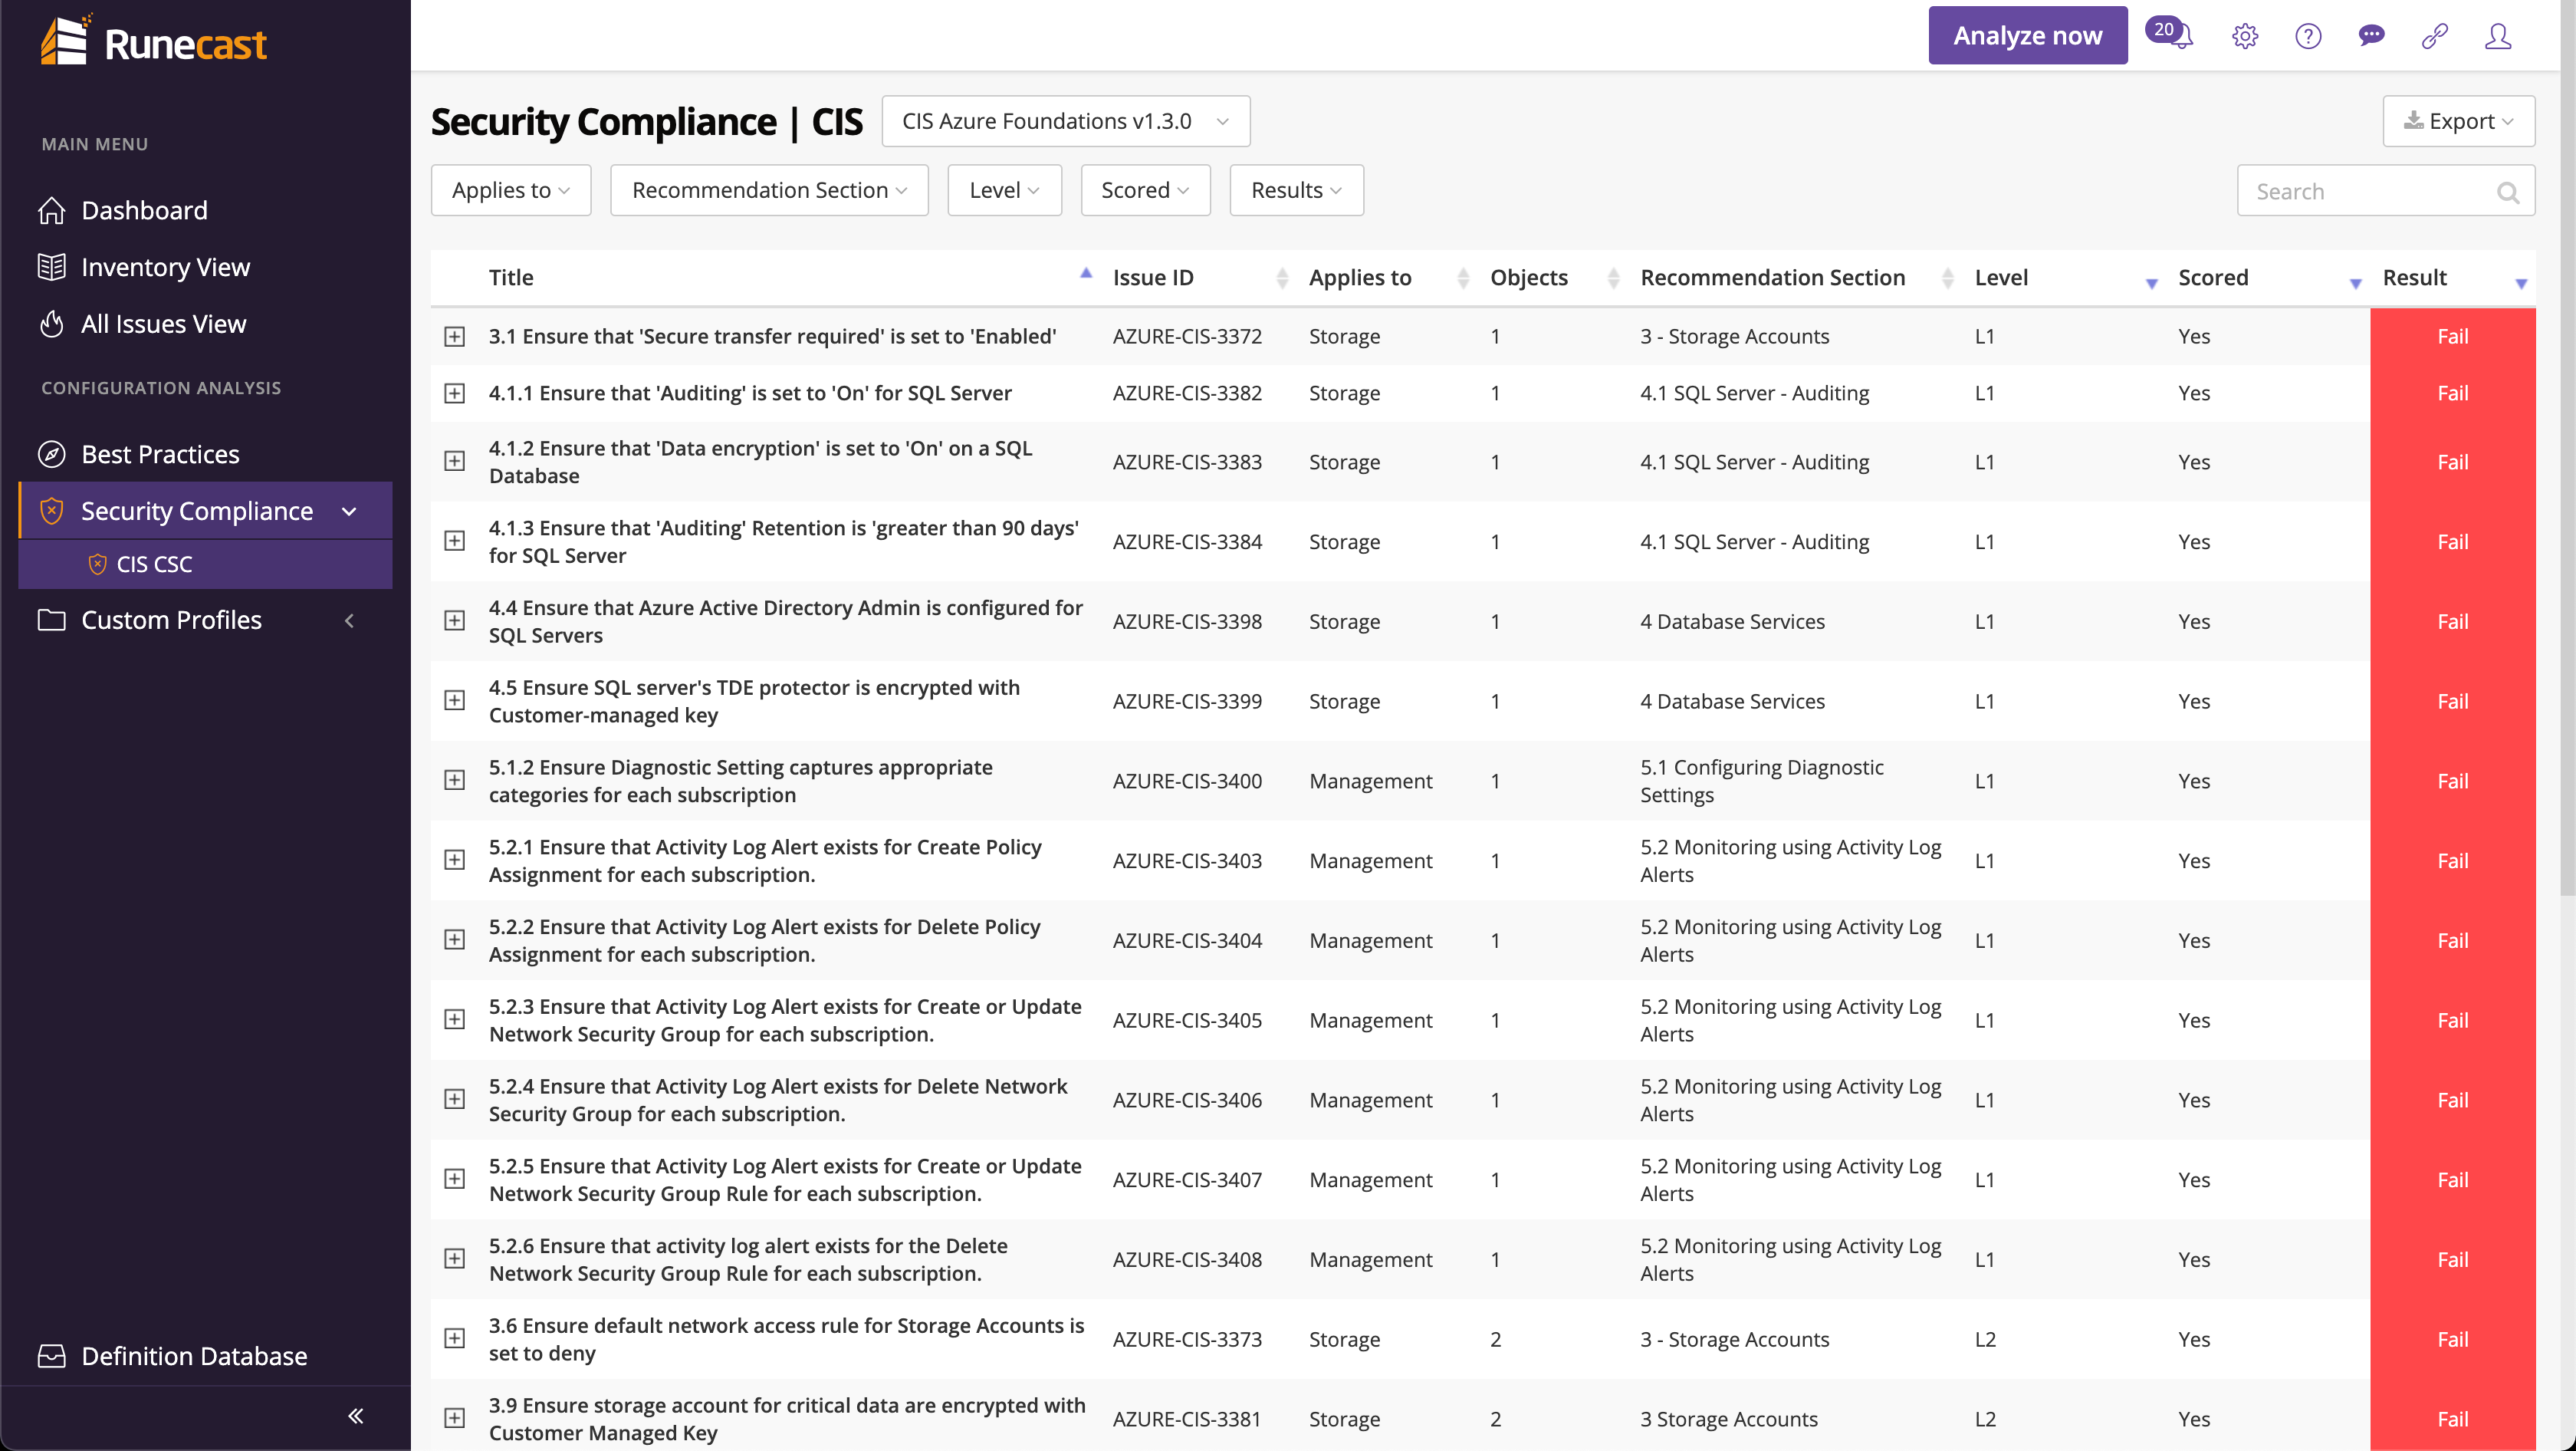Click the Inventory View list icon
The width and height of the screenshot is (2576, 1451).
pos(52,267)
